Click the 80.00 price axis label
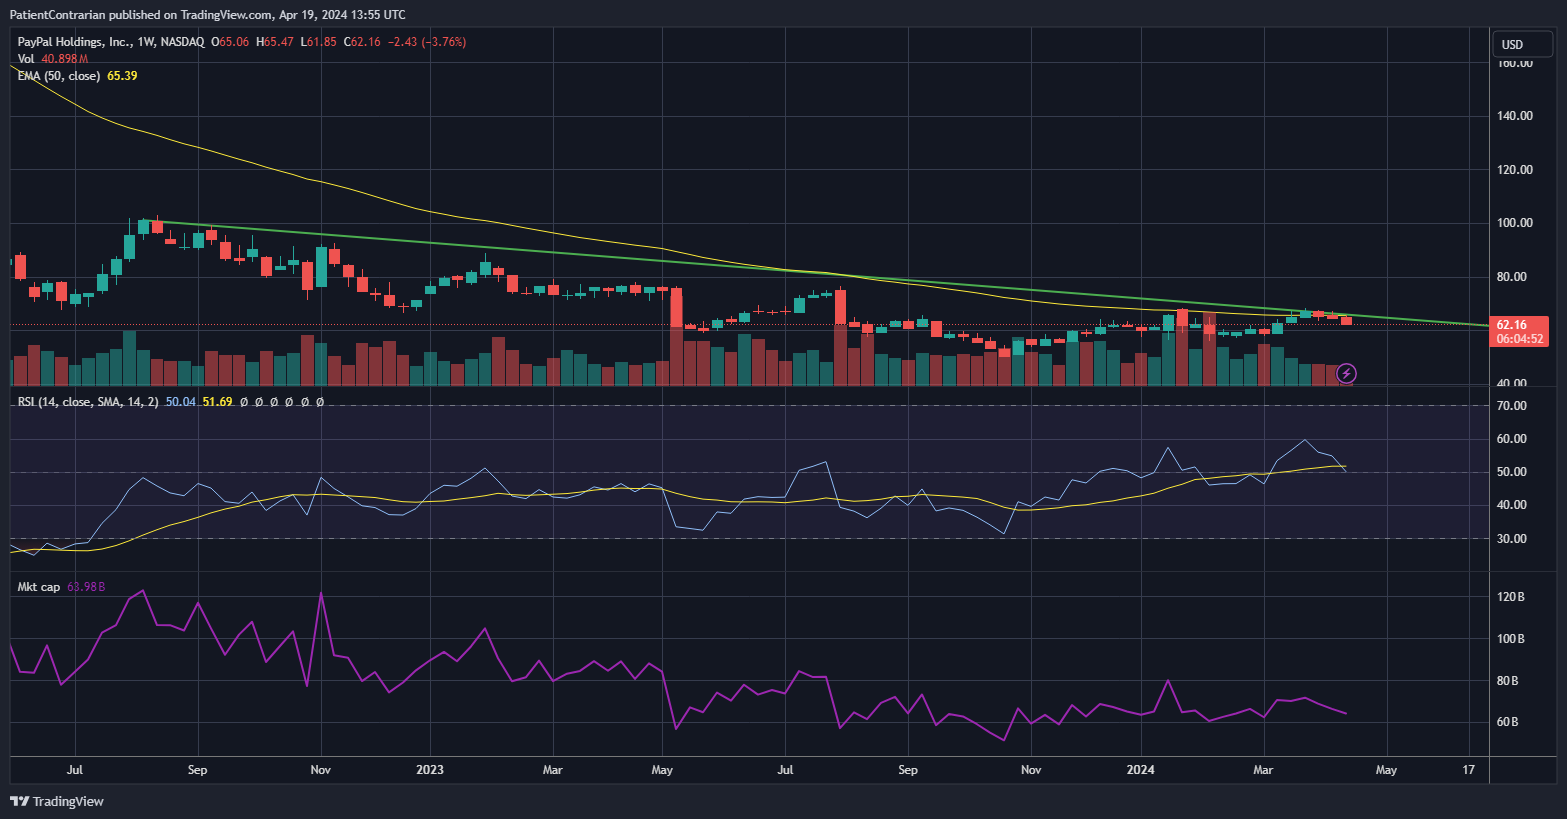 1511,277
